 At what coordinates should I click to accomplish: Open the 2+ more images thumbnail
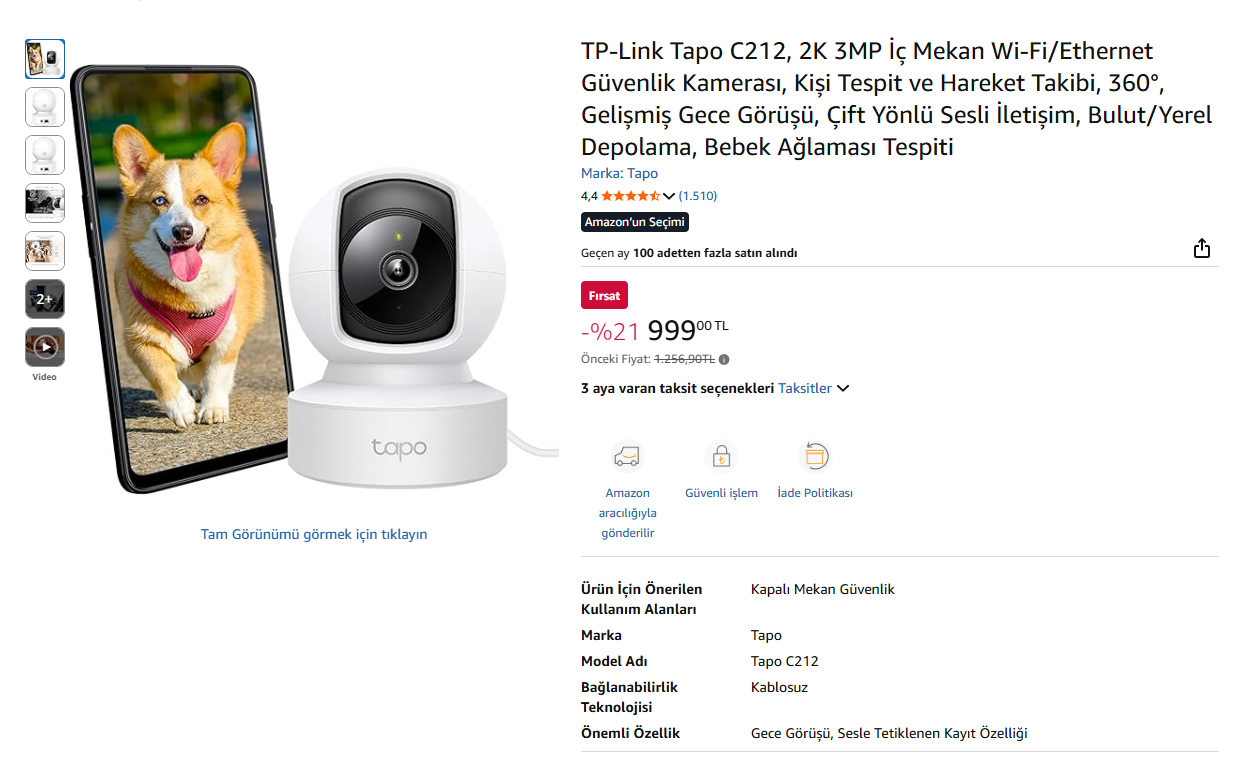tap(45, 299)
